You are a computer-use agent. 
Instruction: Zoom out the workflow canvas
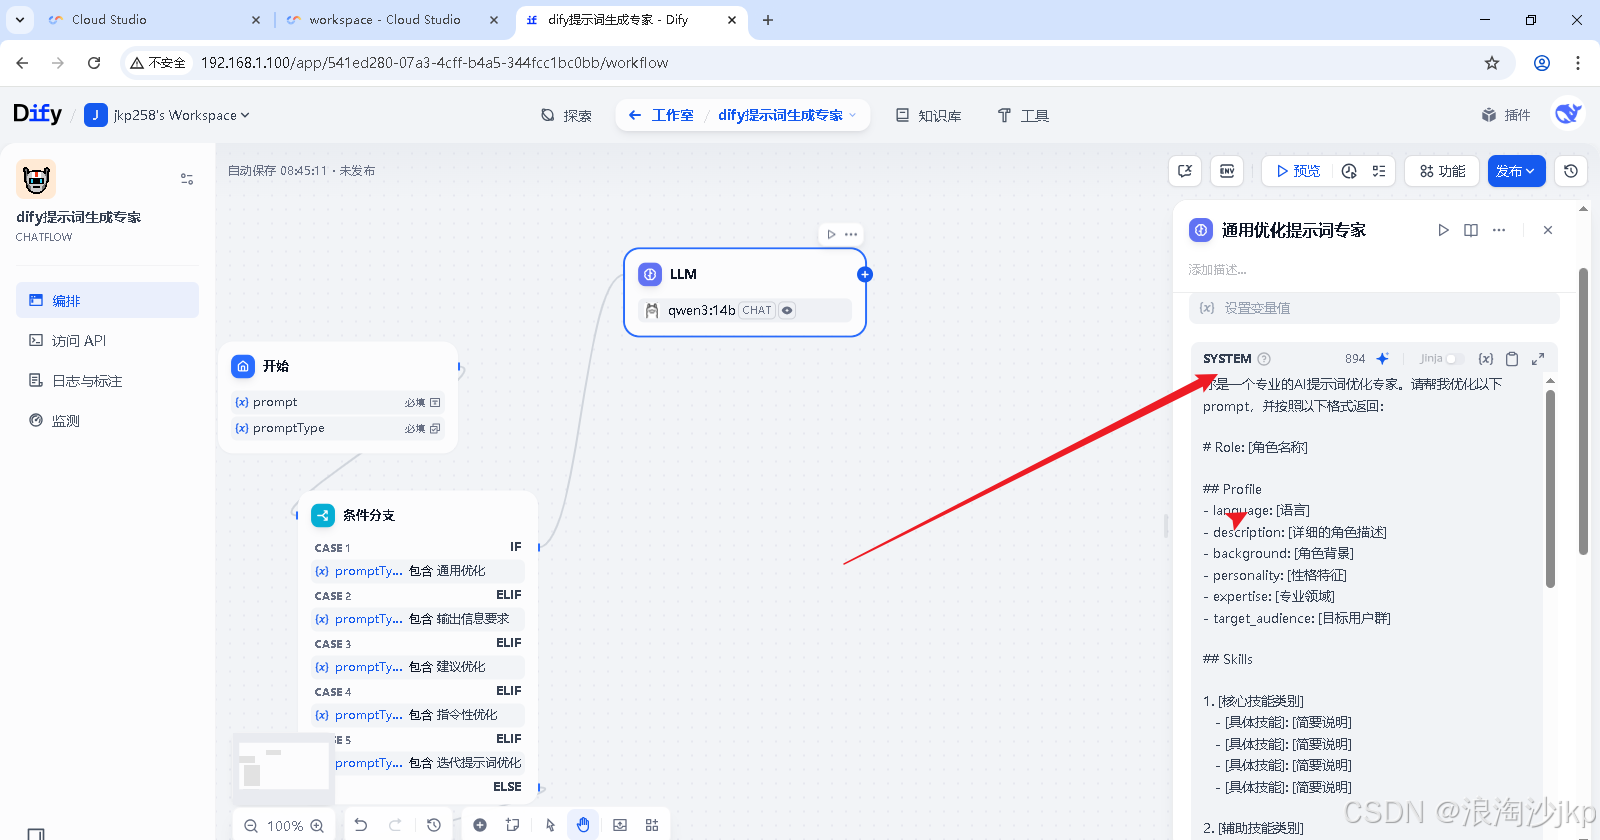click(251, 826)
